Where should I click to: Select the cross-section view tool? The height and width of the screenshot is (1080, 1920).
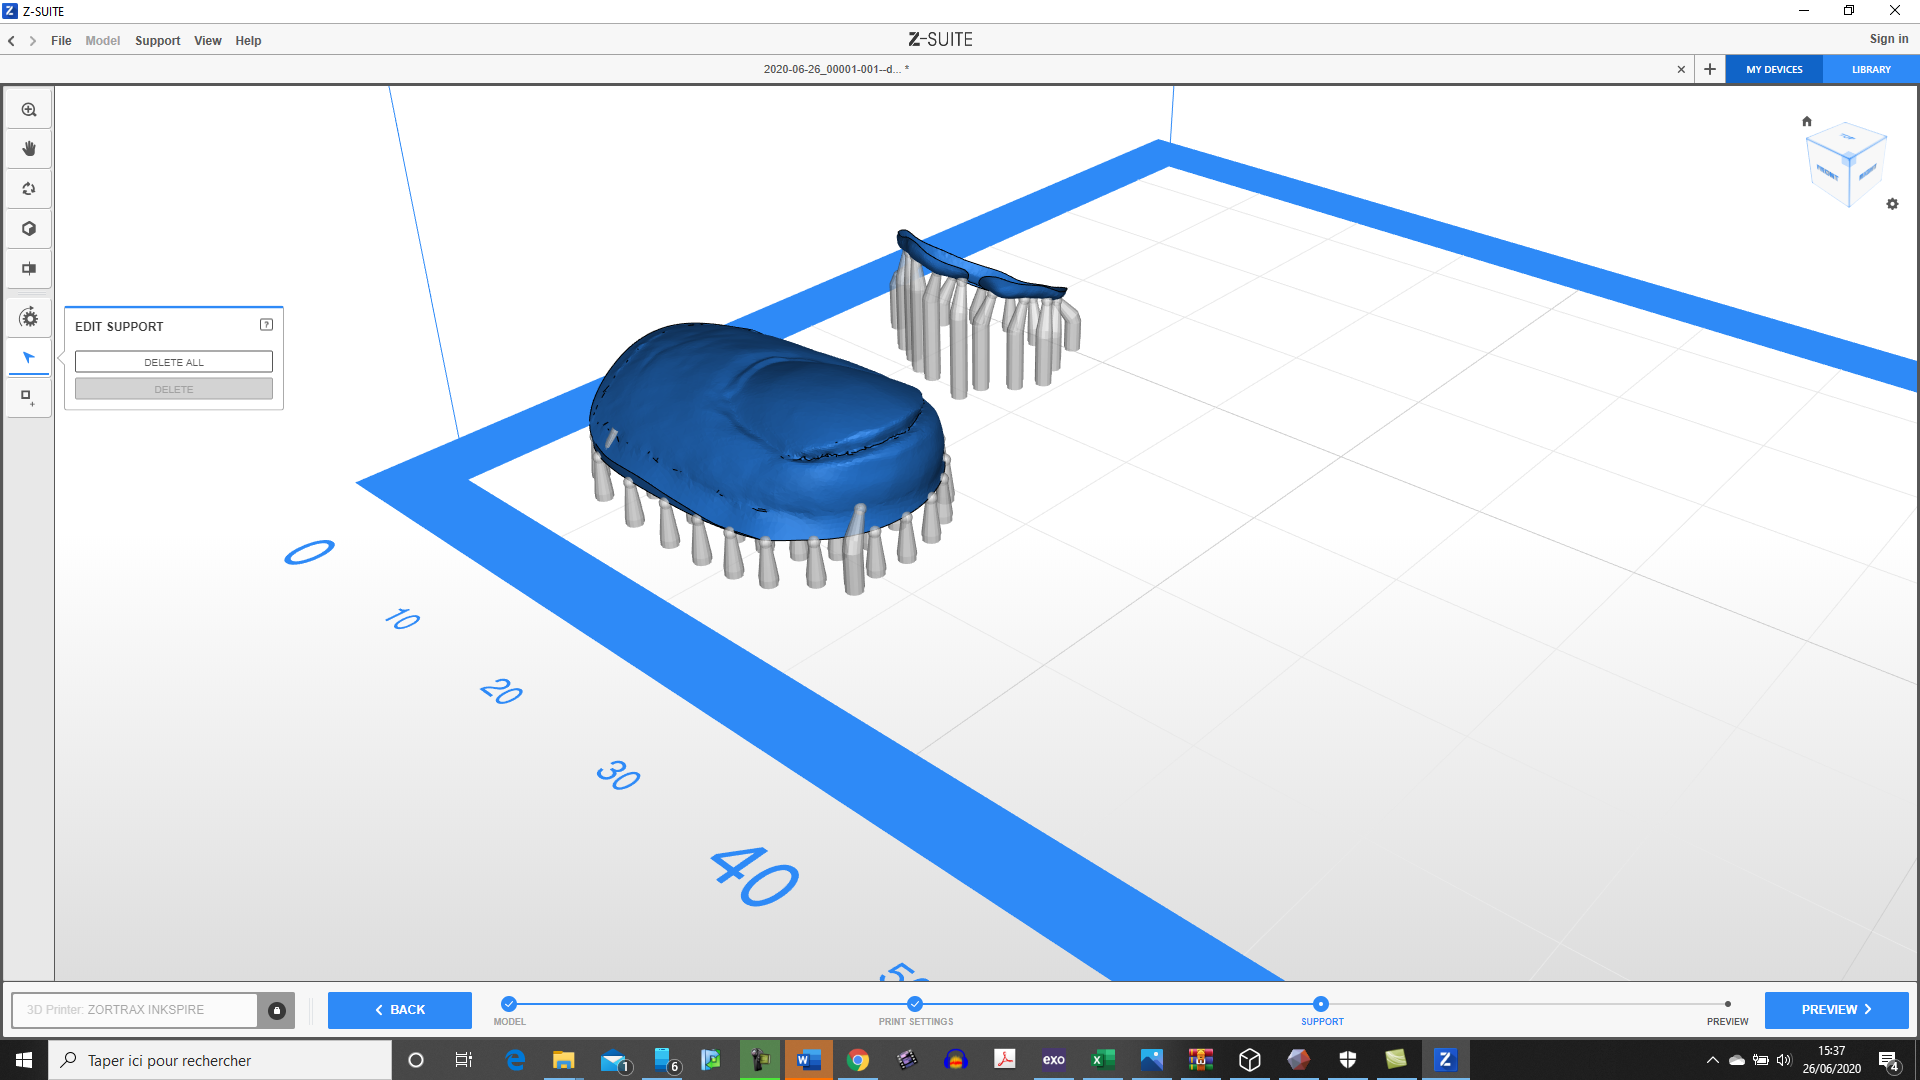click(x=29, y=269)
